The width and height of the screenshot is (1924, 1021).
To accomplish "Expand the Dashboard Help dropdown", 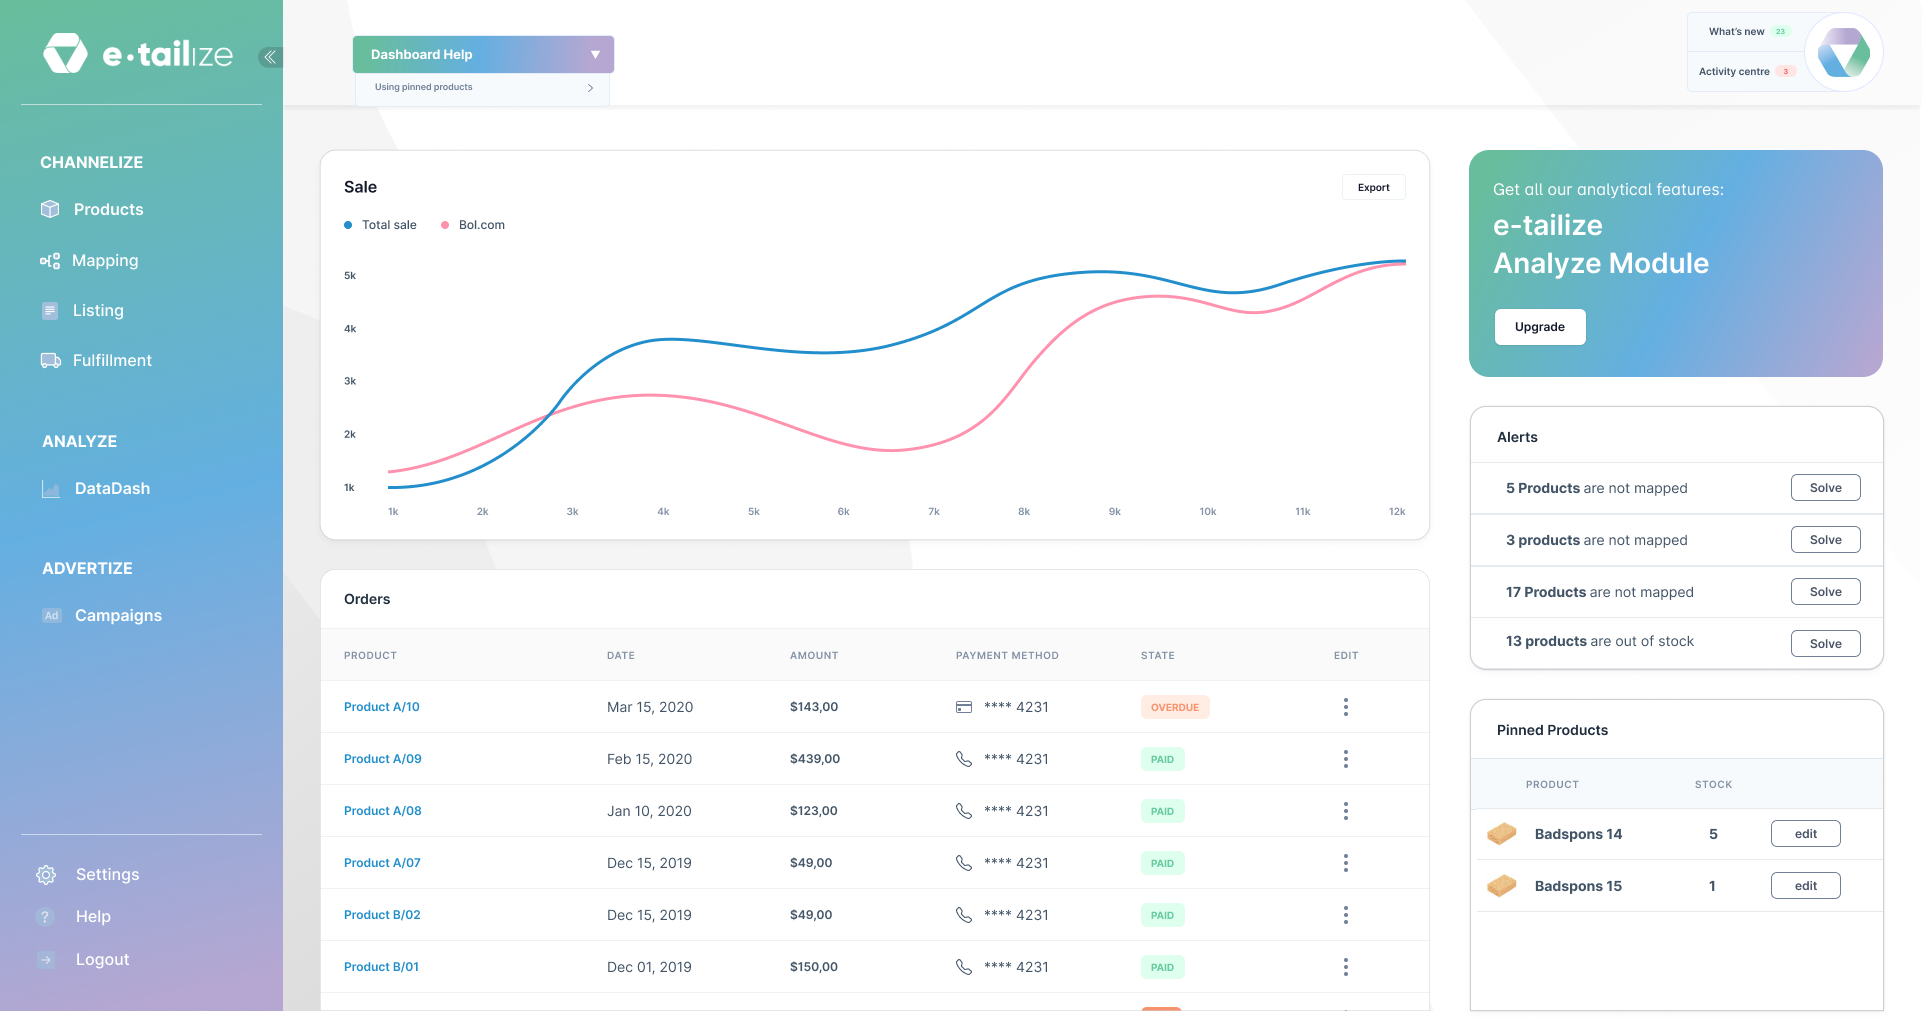I will point(595,55).
